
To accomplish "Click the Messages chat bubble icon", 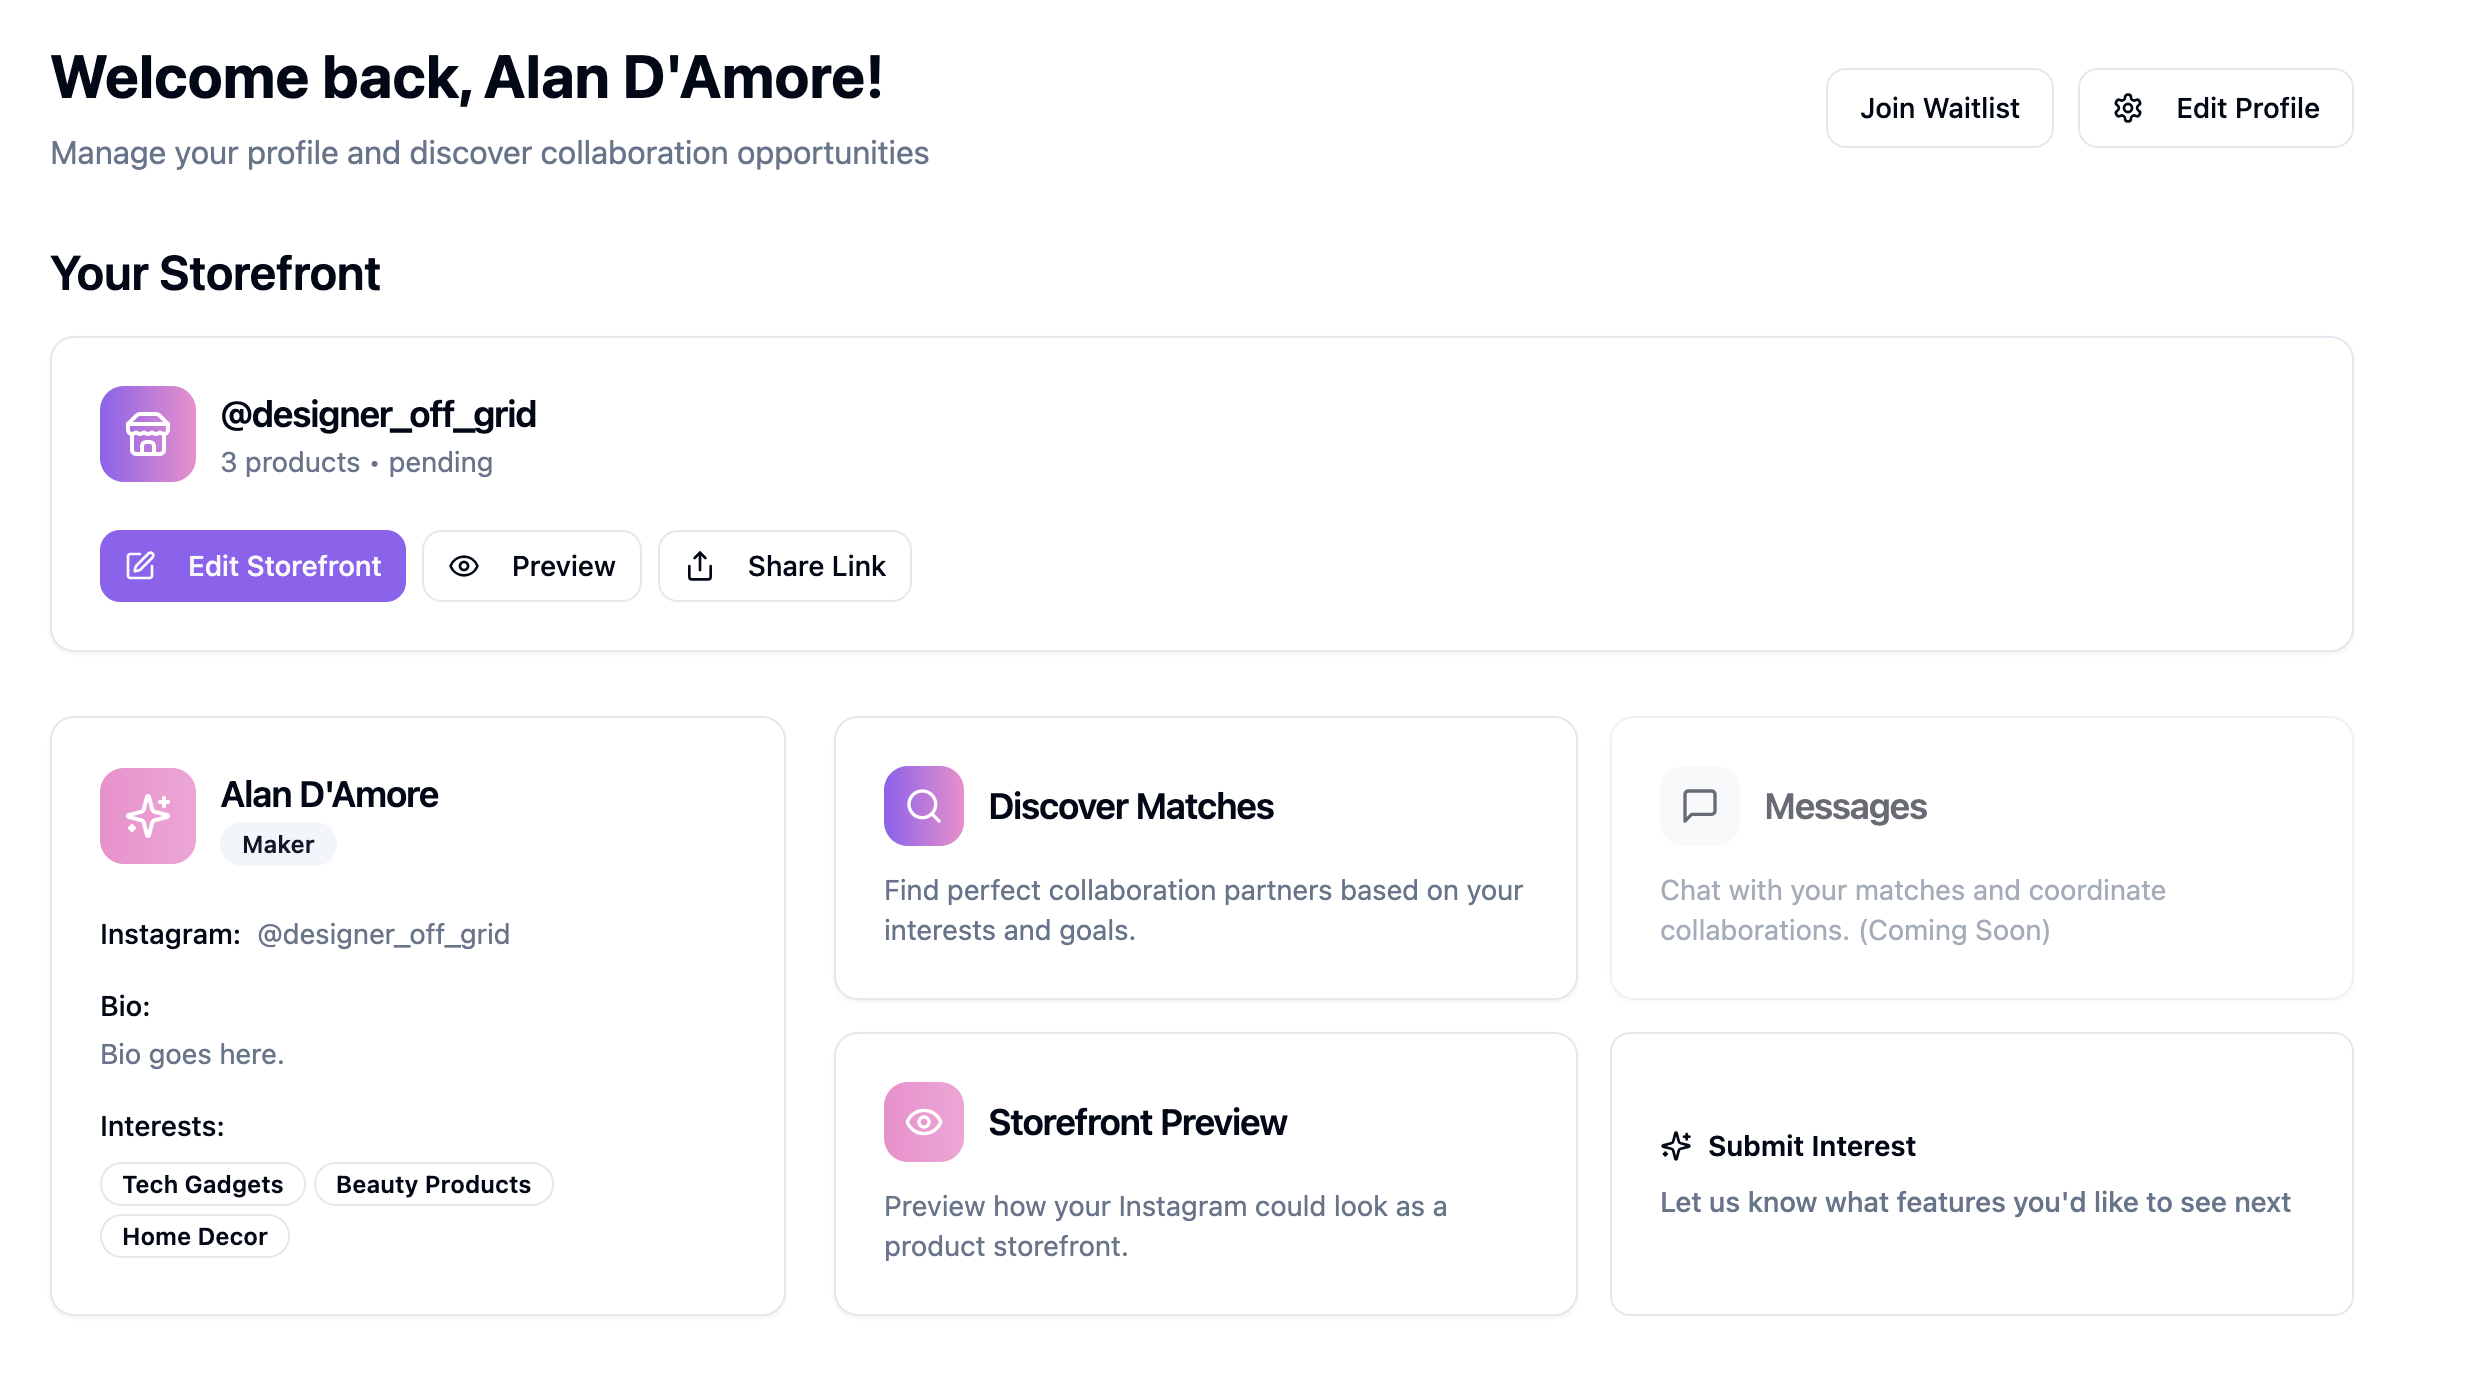I will click(x=1699, y=806).
